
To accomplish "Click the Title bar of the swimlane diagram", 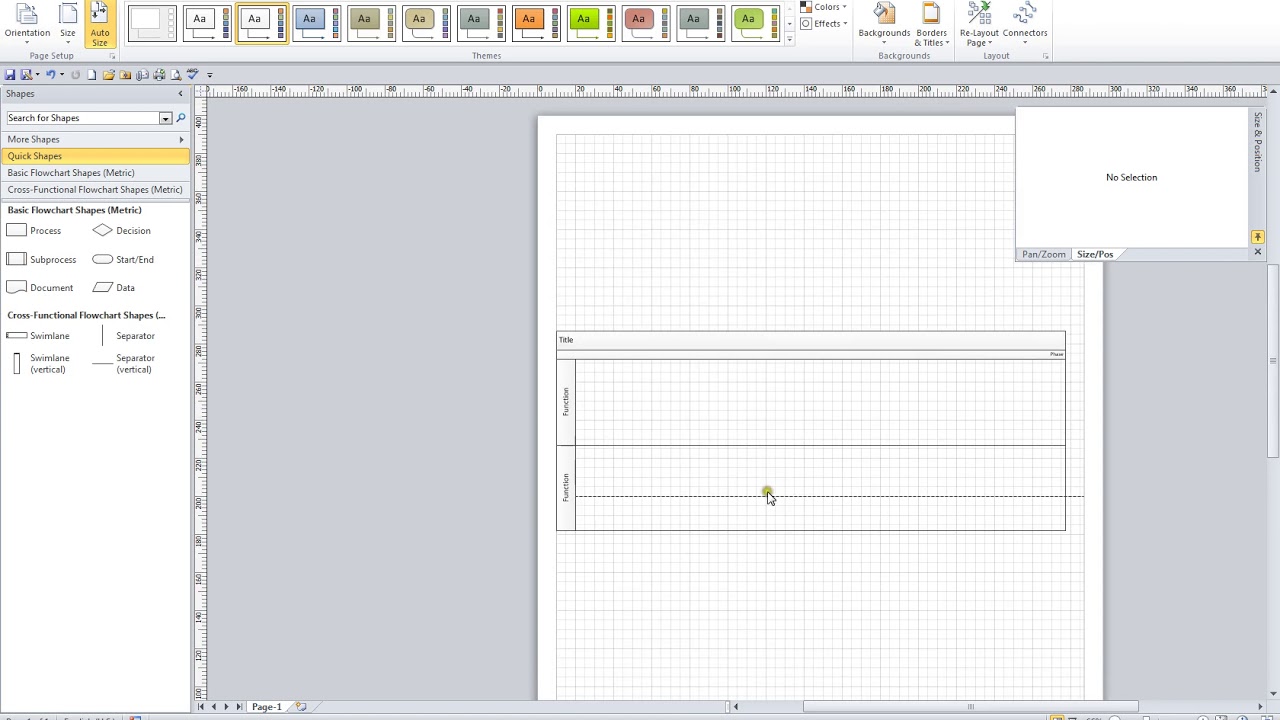I will point(811,341).
